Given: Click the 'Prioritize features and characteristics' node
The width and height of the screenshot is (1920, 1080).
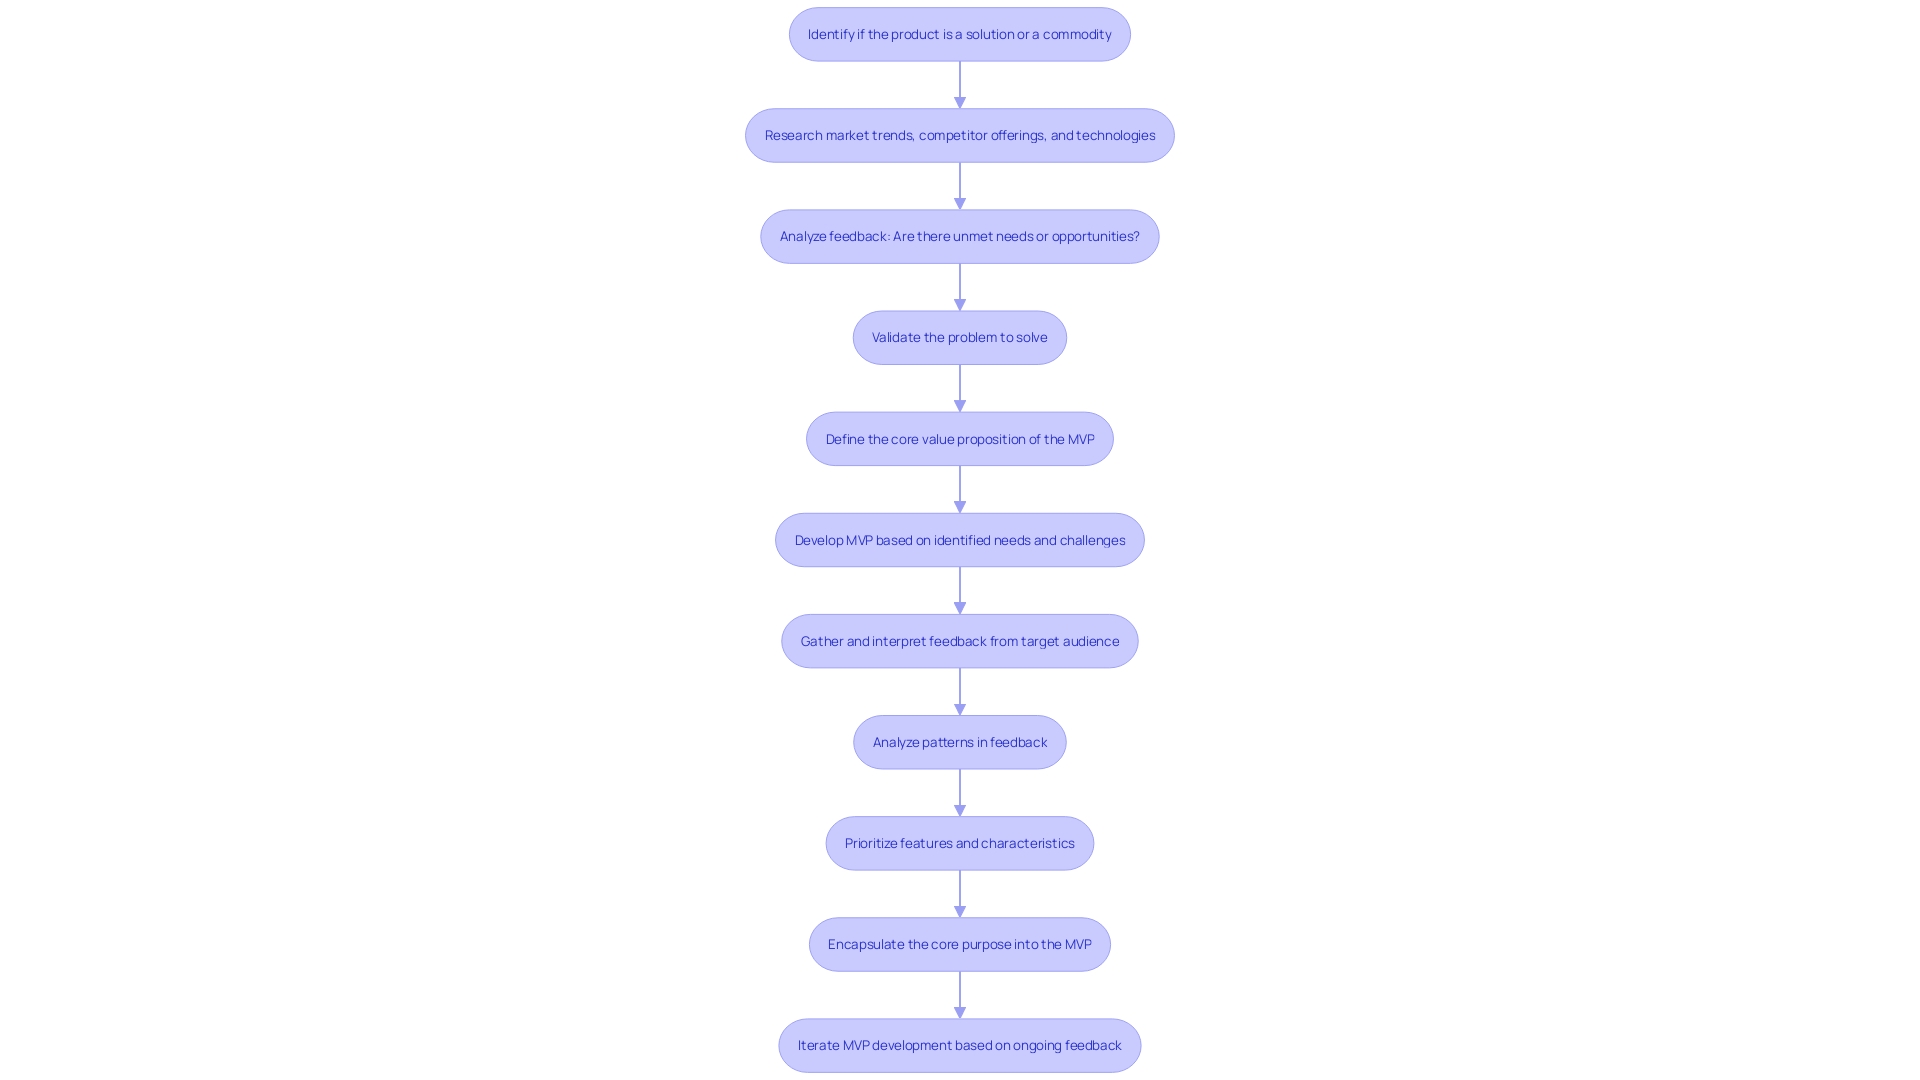Looking at the screenshot, I should coord(959,841).
